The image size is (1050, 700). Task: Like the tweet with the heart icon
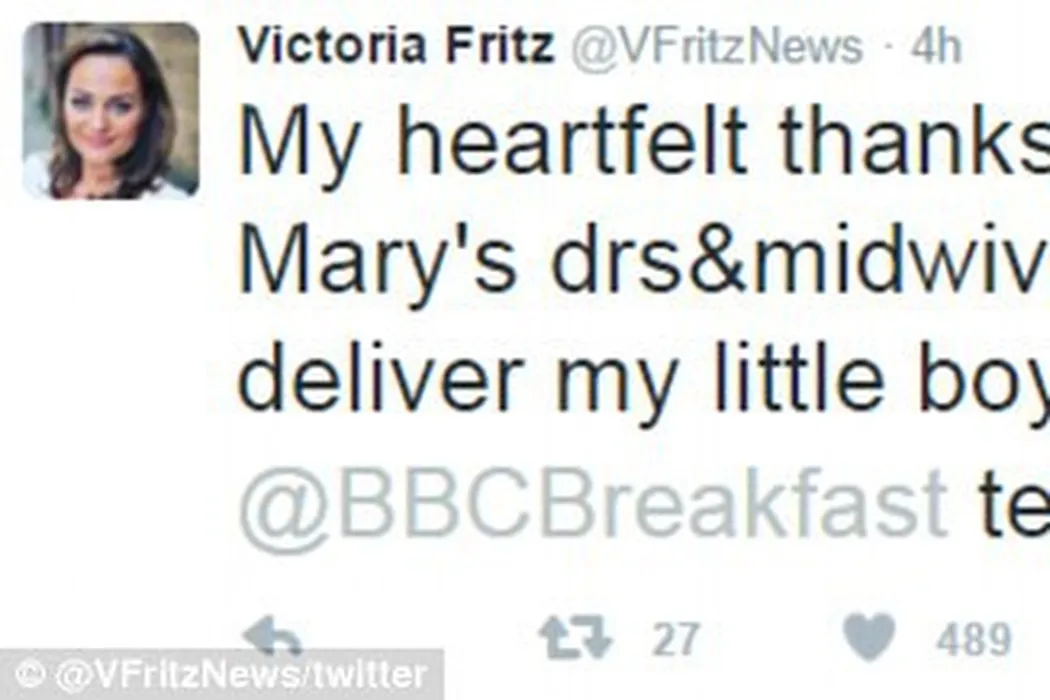click(x=868, y=638)
